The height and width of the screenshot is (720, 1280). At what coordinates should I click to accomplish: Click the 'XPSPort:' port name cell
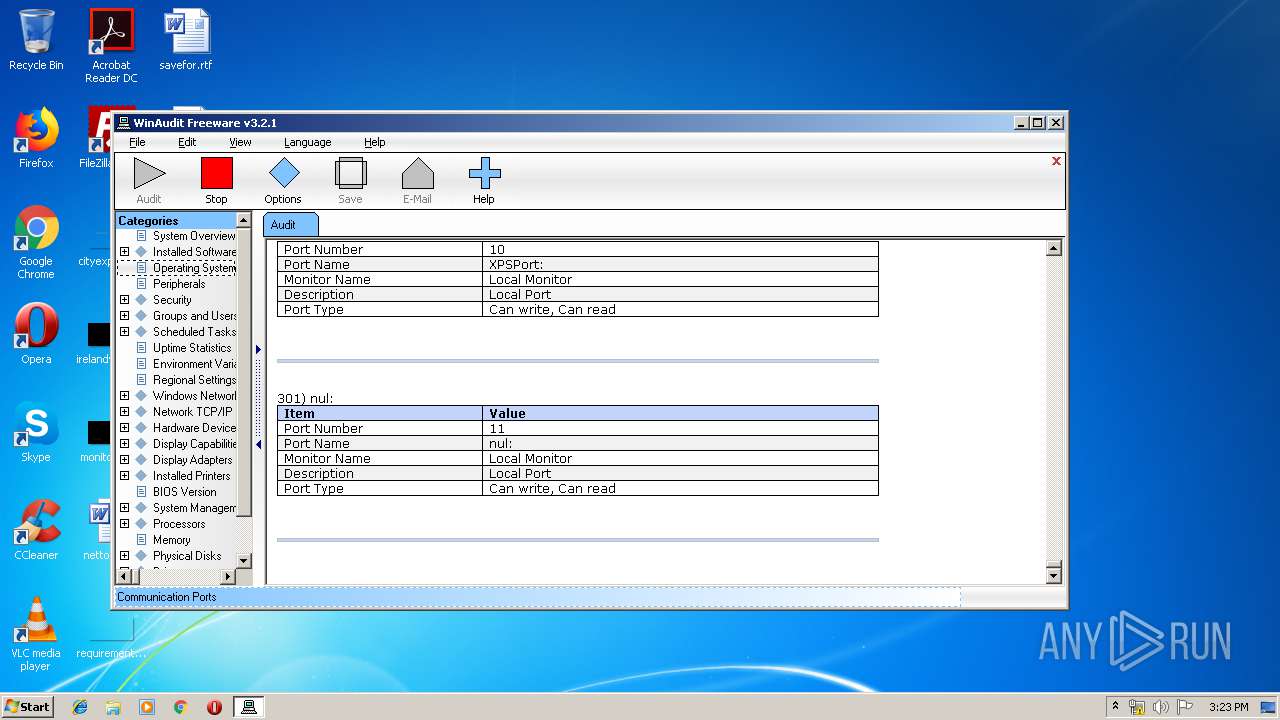point(680,264)
